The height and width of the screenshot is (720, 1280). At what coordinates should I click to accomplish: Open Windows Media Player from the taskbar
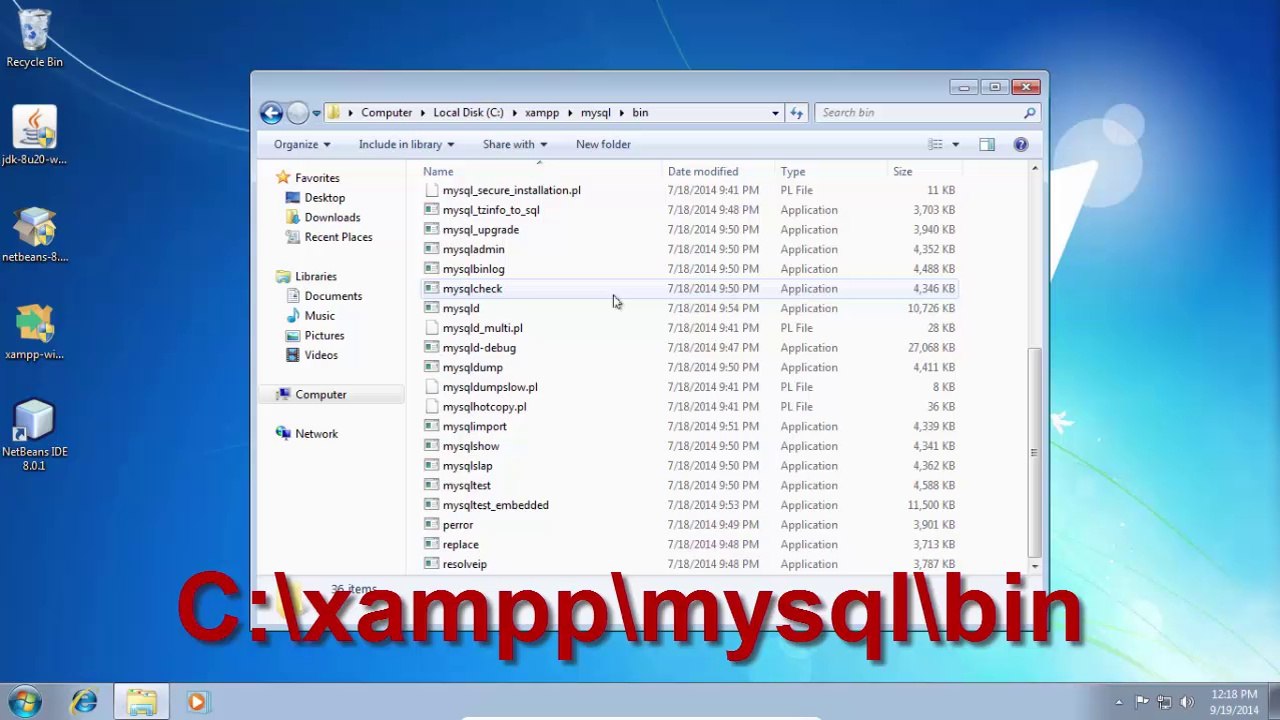(x=196, y=702)
